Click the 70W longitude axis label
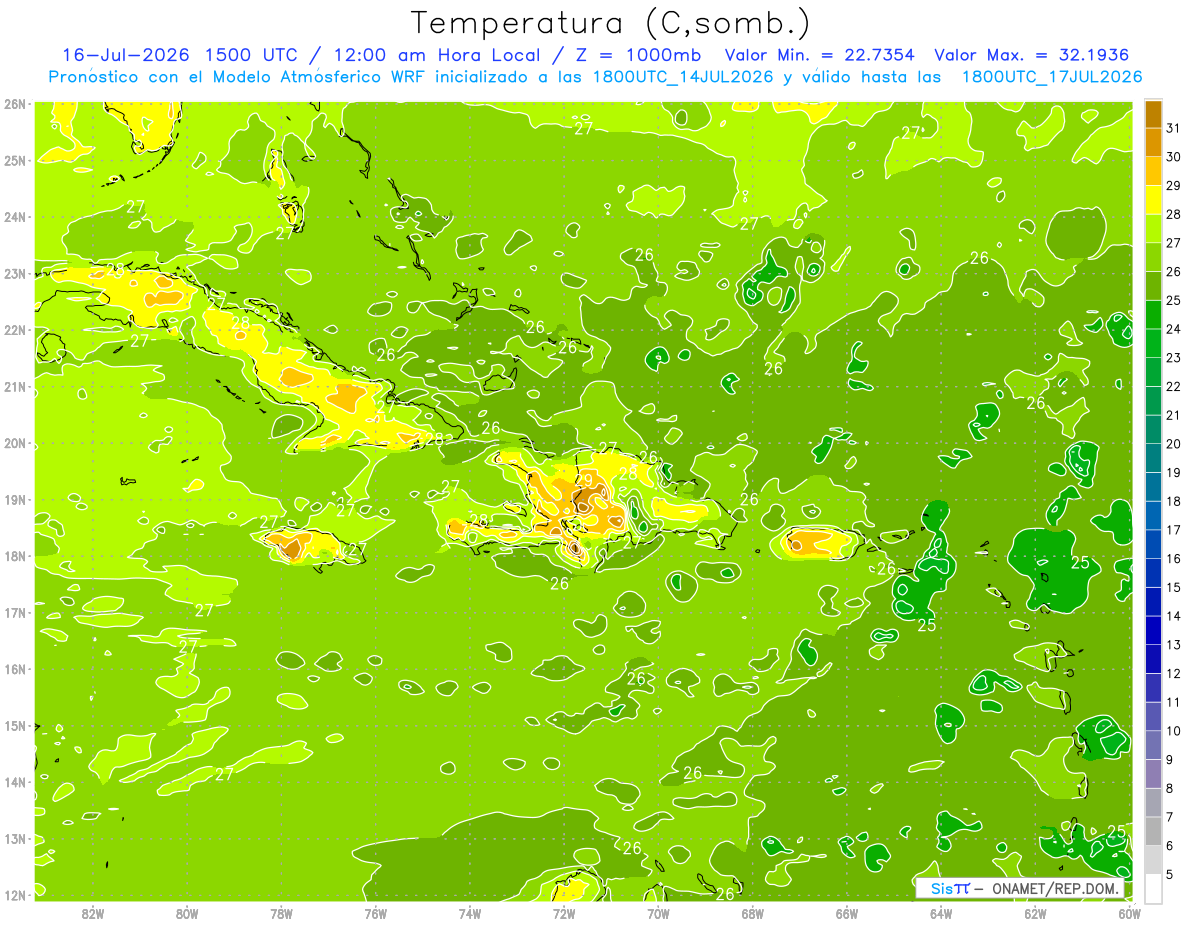Screen dimensions: 1200x927 point(658,913)
